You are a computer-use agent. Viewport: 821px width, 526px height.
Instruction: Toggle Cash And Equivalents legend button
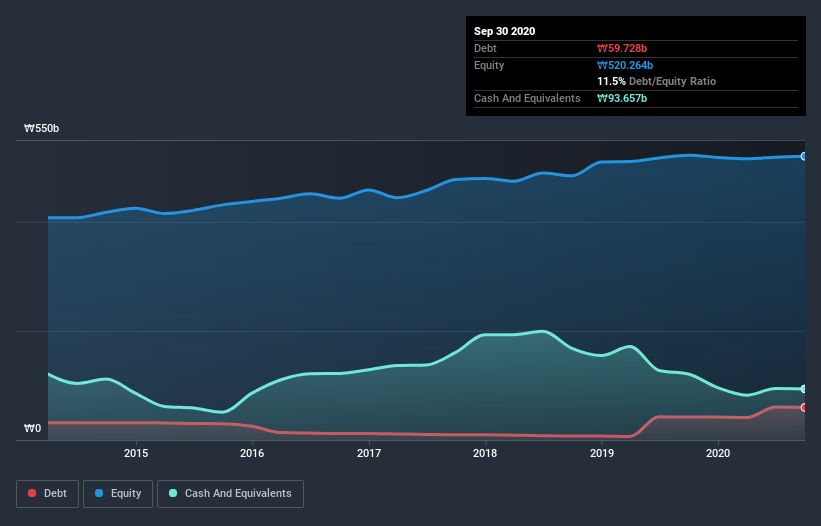pos(230,494)
